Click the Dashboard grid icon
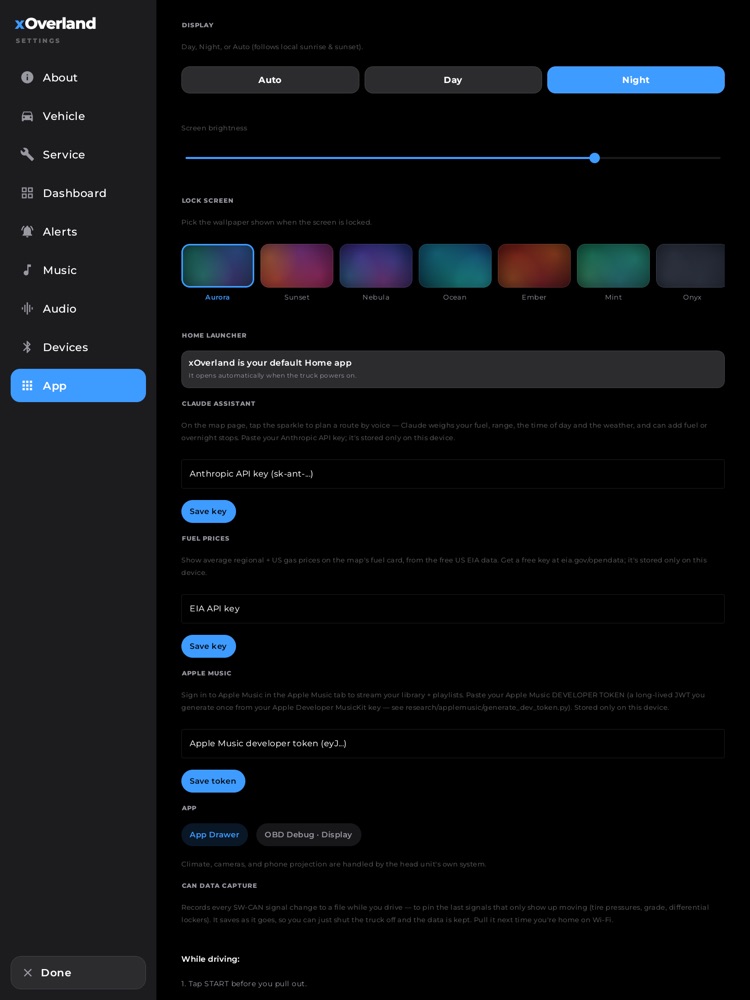750x1000 pixels. coord(27,193)
